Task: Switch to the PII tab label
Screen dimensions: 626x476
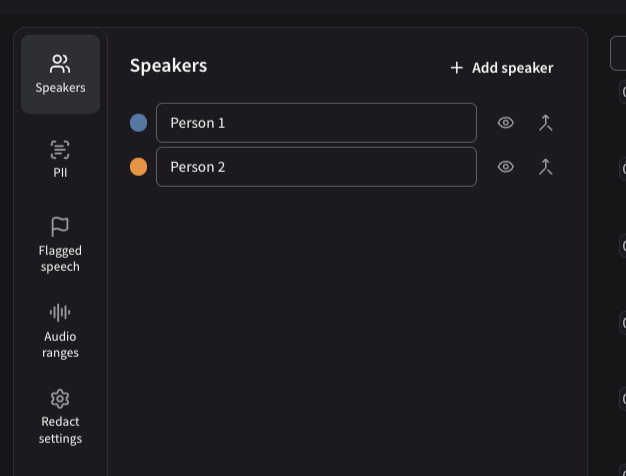Action: click(60, 173)
